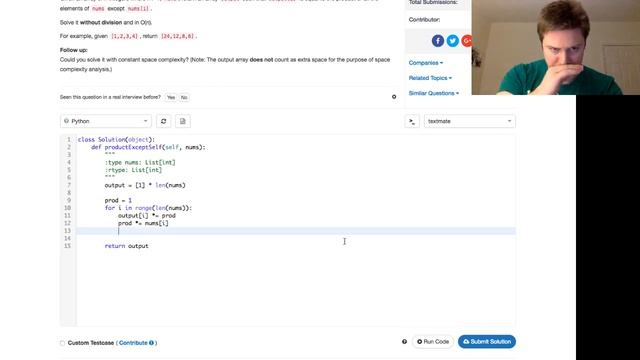Click the 'def productExceptSelf' line

coord(149,147)
